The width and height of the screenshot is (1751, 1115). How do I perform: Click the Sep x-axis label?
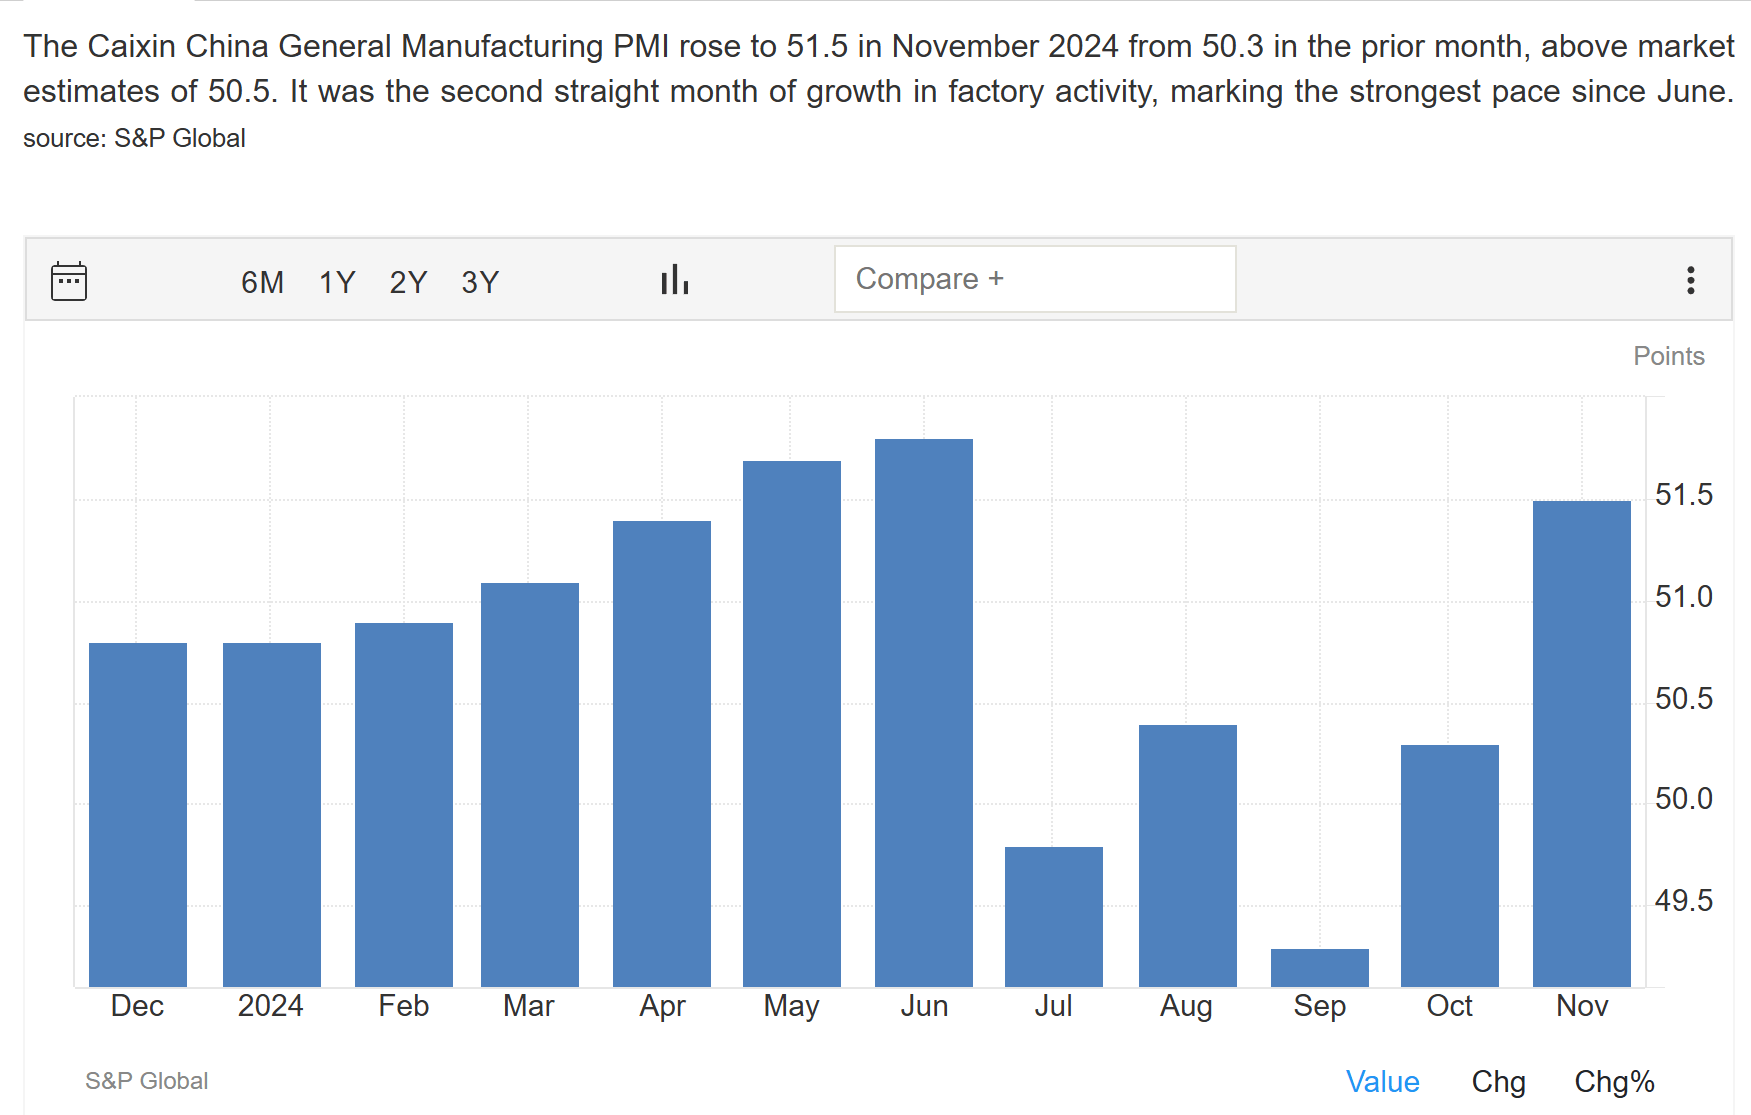(x=1319, y=1006)
